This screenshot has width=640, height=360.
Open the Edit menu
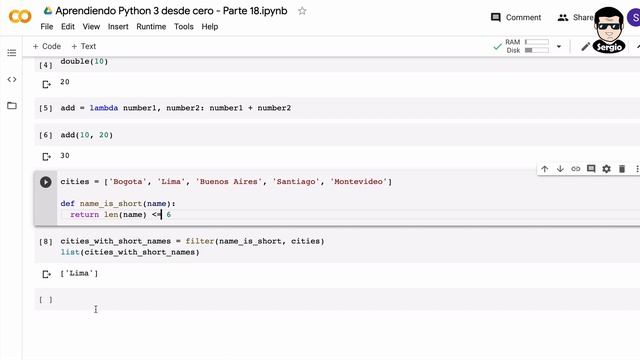pyautogui.click(x=68, y=27)
